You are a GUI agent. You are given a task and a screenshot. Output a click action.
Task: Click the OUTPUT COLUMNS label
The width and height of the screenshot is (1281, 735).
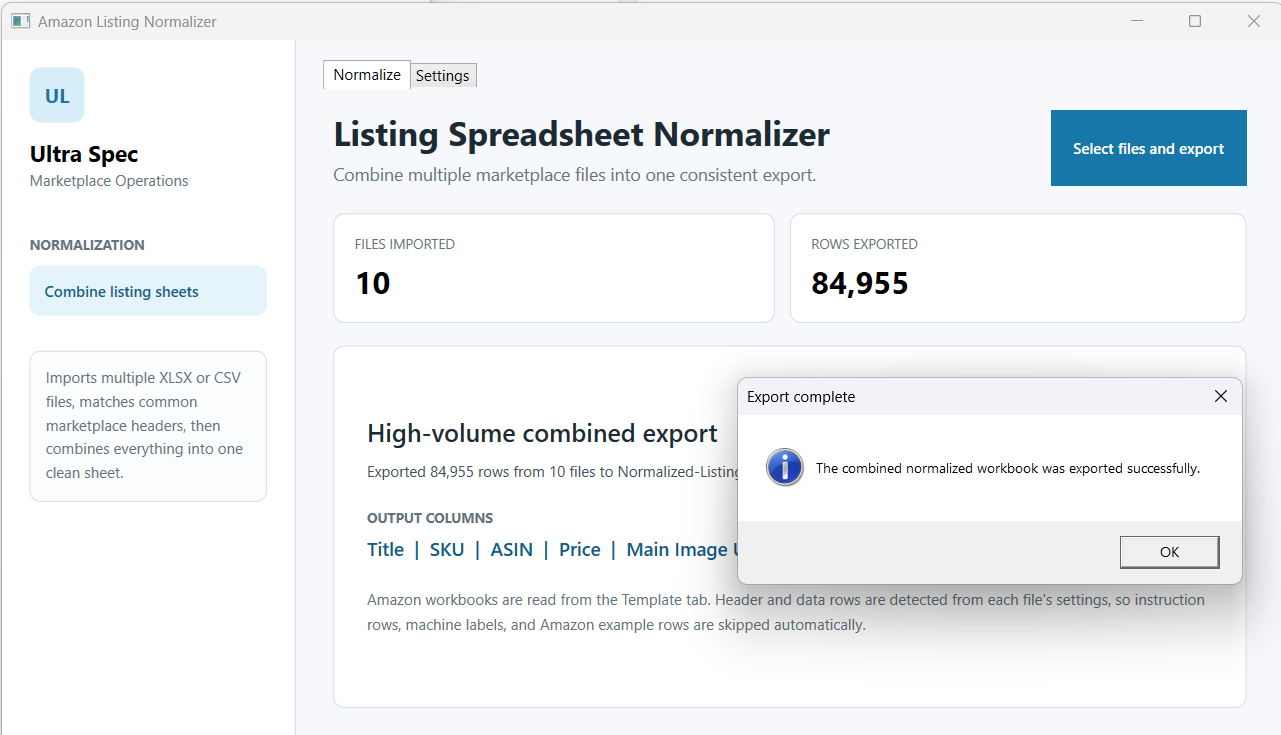tap(430, 518)
